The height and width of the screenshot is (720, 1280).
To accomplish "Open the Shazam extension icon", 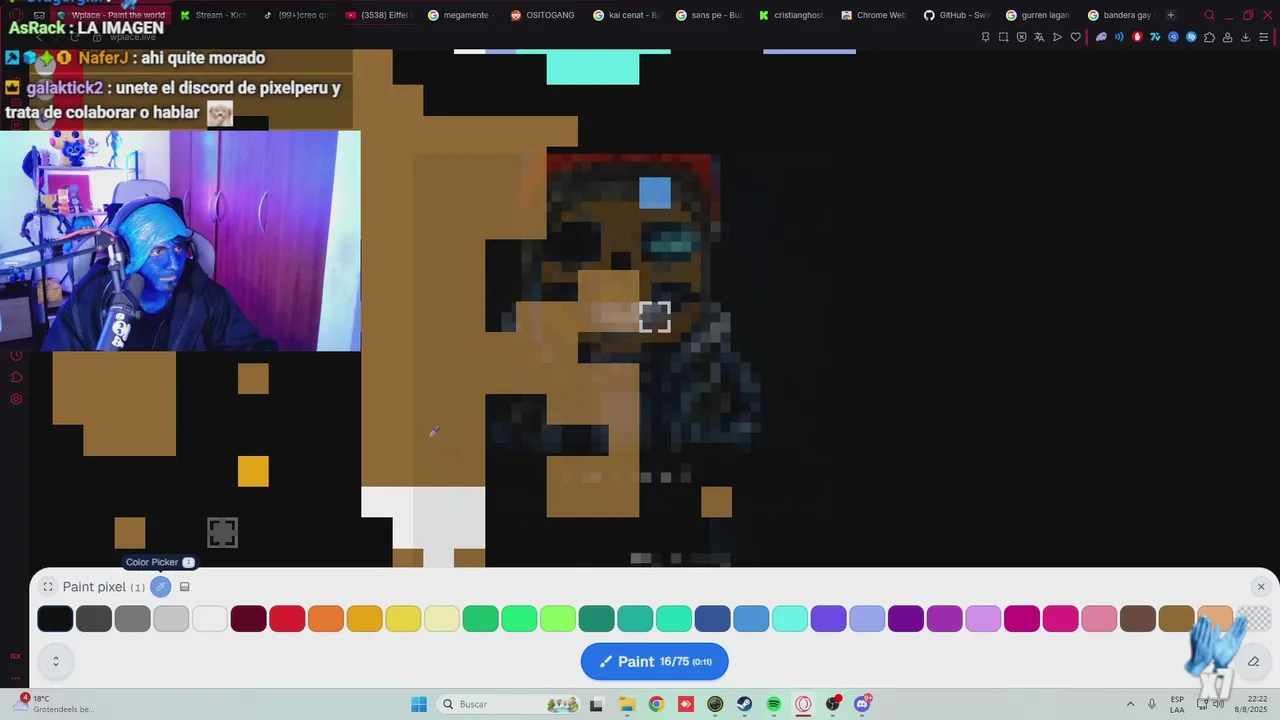I will pos(1191,37).
